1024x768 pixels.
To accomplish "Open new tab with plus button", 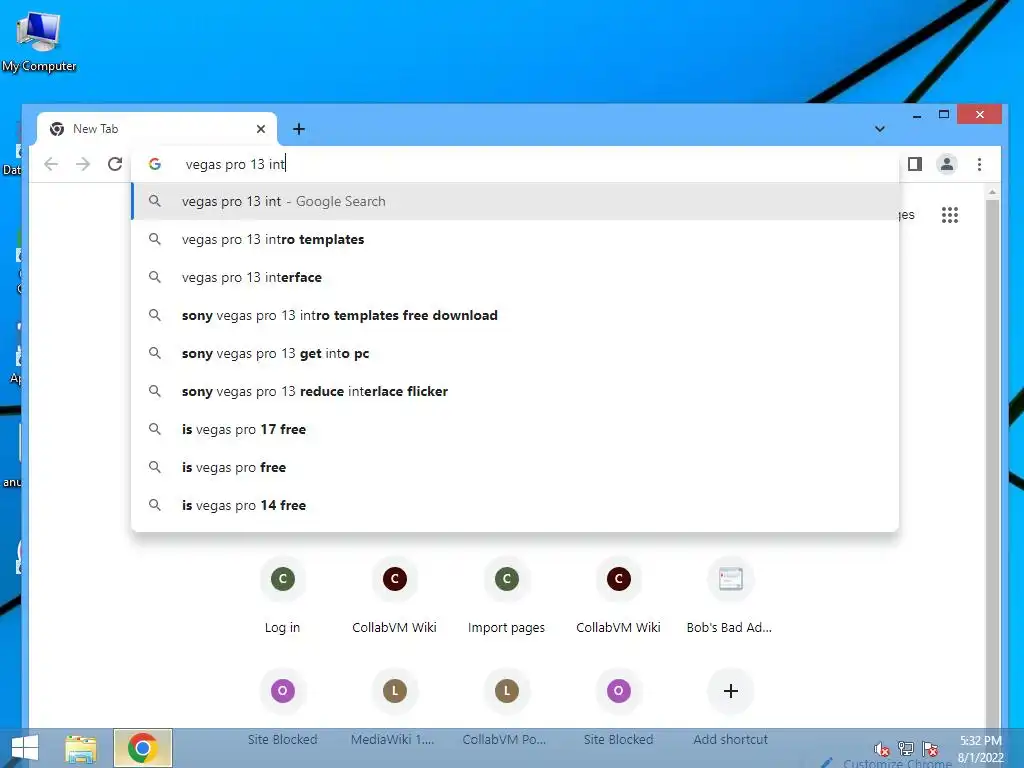I will (298, 129).
